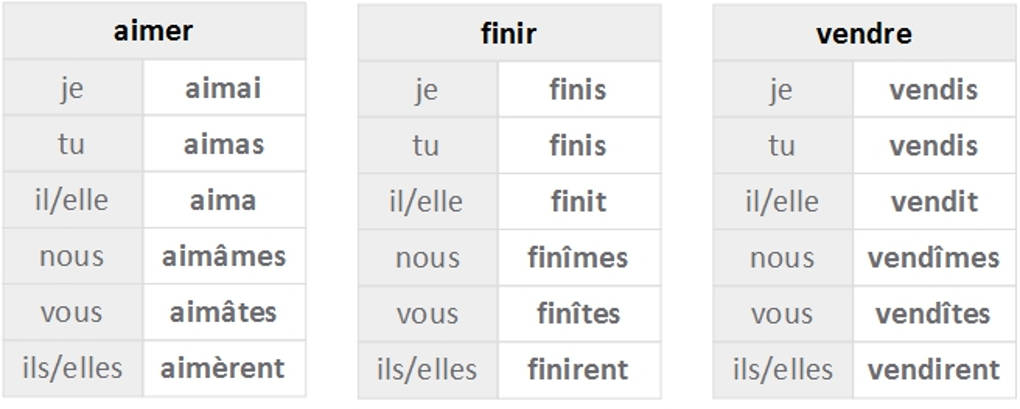Select the "aimai" cell

[x=223, y=88]
